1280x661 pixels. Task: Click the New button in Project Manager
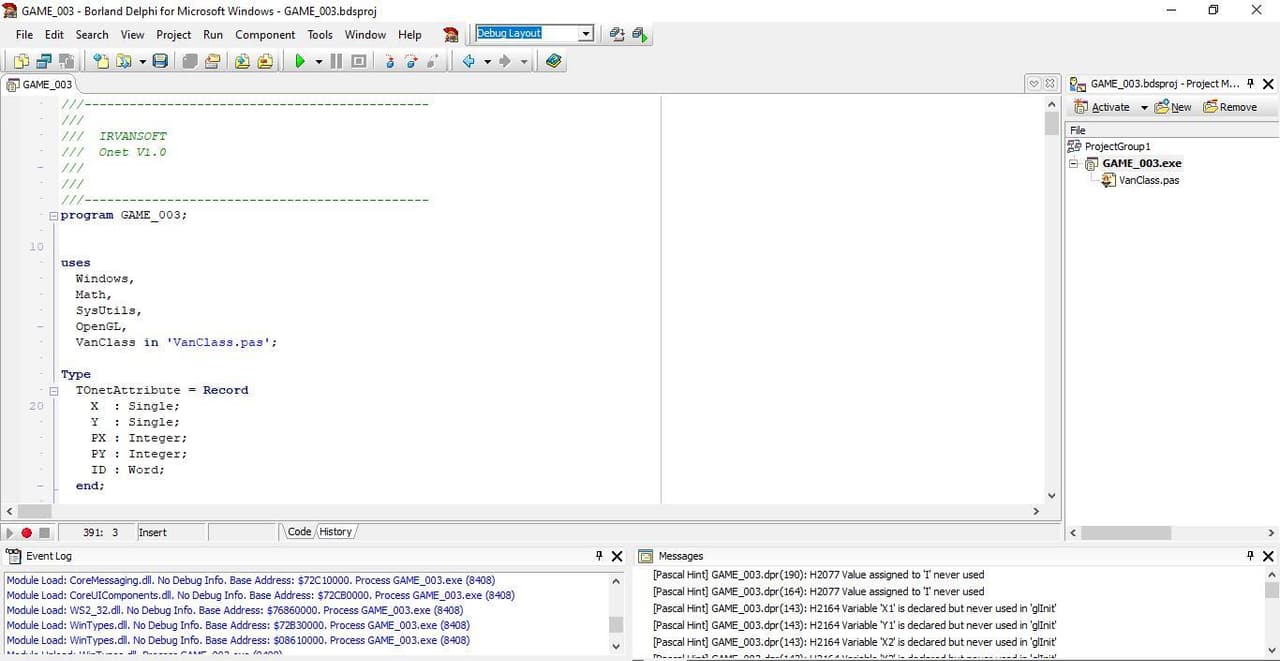1173,107
